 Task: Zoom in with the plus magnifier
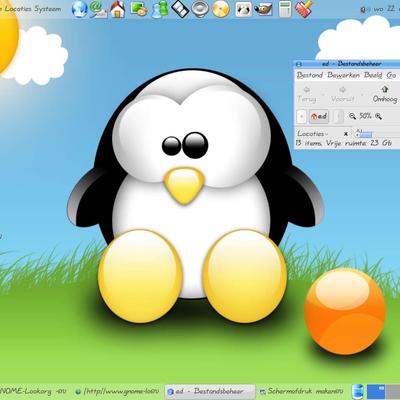coord(378,116)
